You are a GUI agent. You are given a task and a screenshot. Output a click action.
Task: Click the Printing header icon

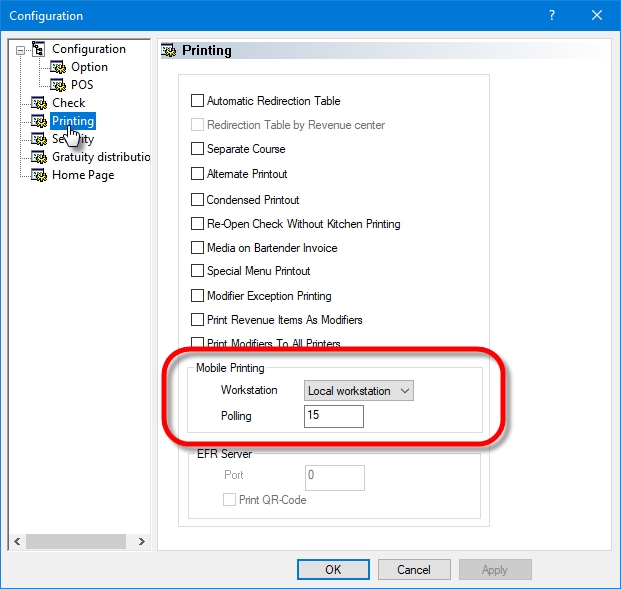click(x=170, y=50)
